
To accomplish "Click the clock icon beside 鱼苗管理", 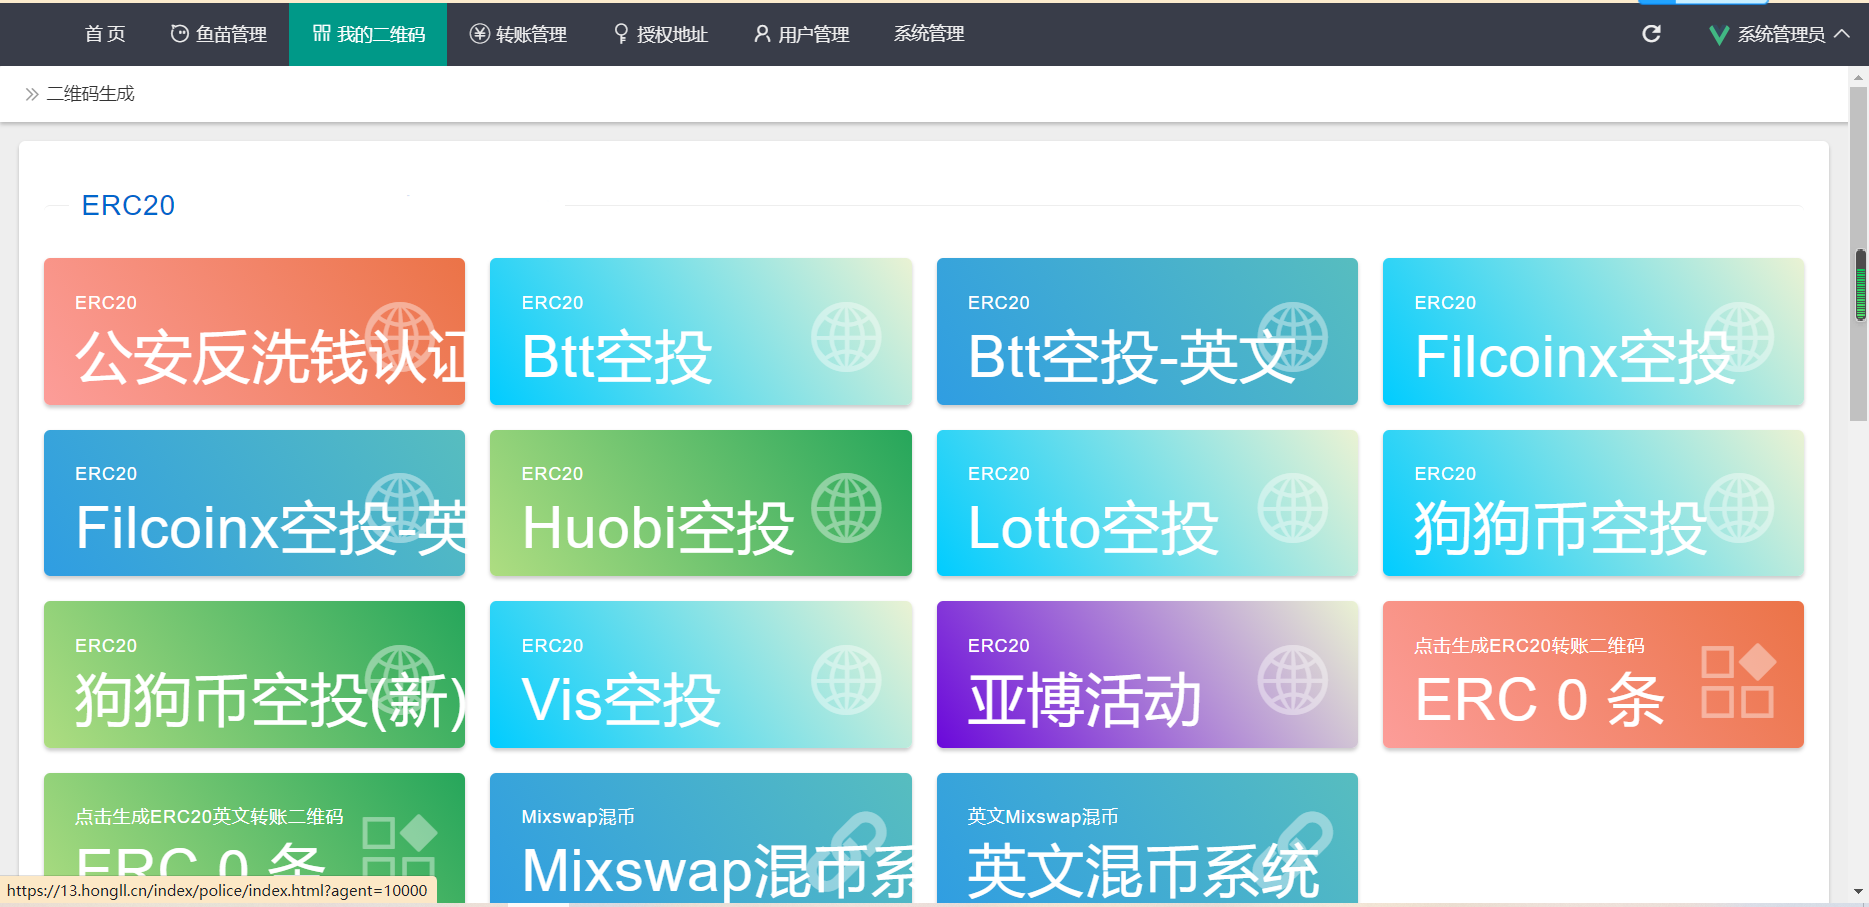I will point(179,34).
